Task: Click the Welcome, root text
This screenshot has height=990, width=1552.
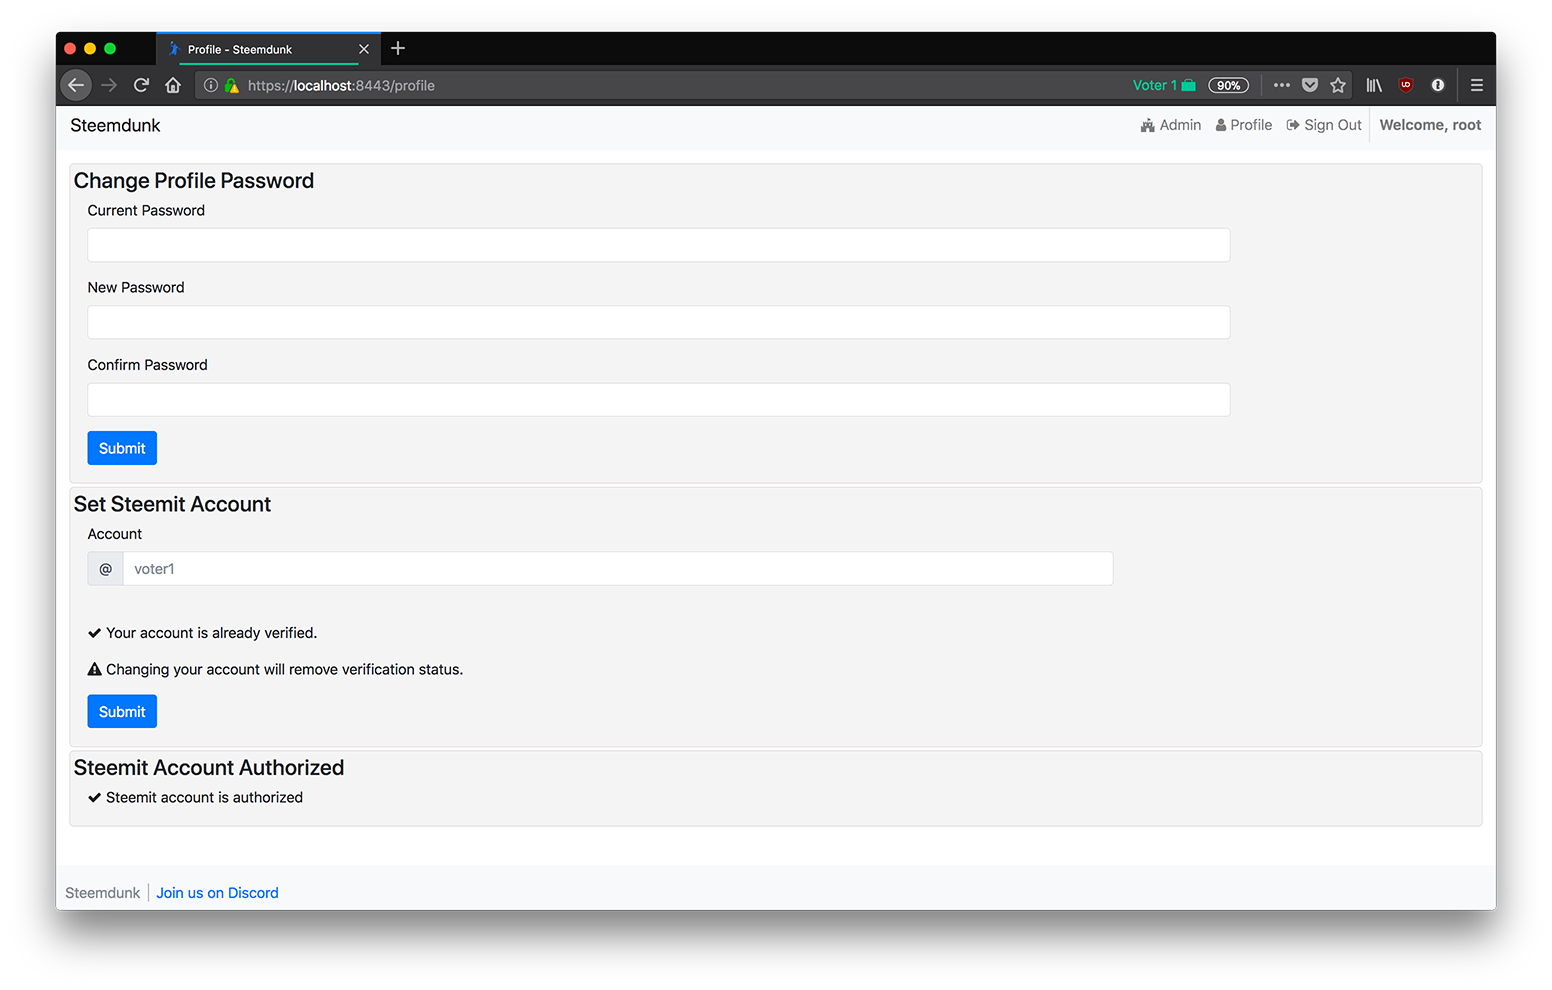Action: (x=1430, y=125)
